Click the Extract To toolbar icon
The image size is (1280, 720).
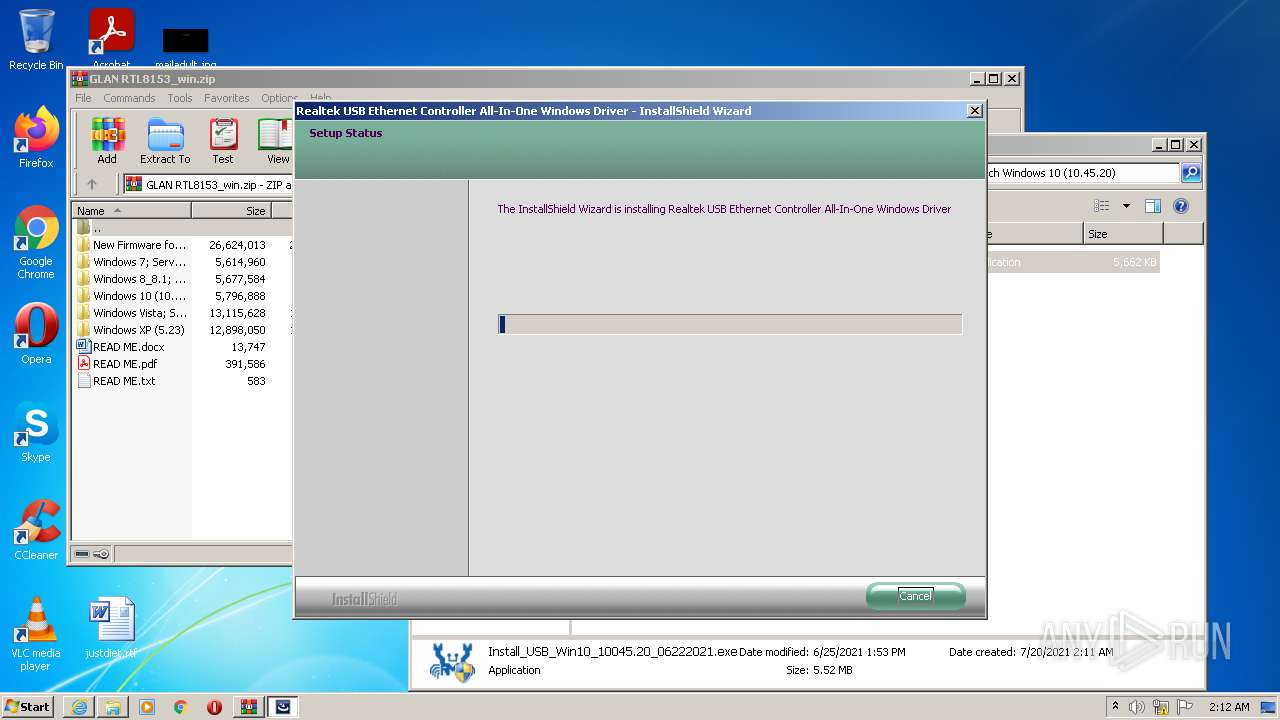tap(165, 140)
